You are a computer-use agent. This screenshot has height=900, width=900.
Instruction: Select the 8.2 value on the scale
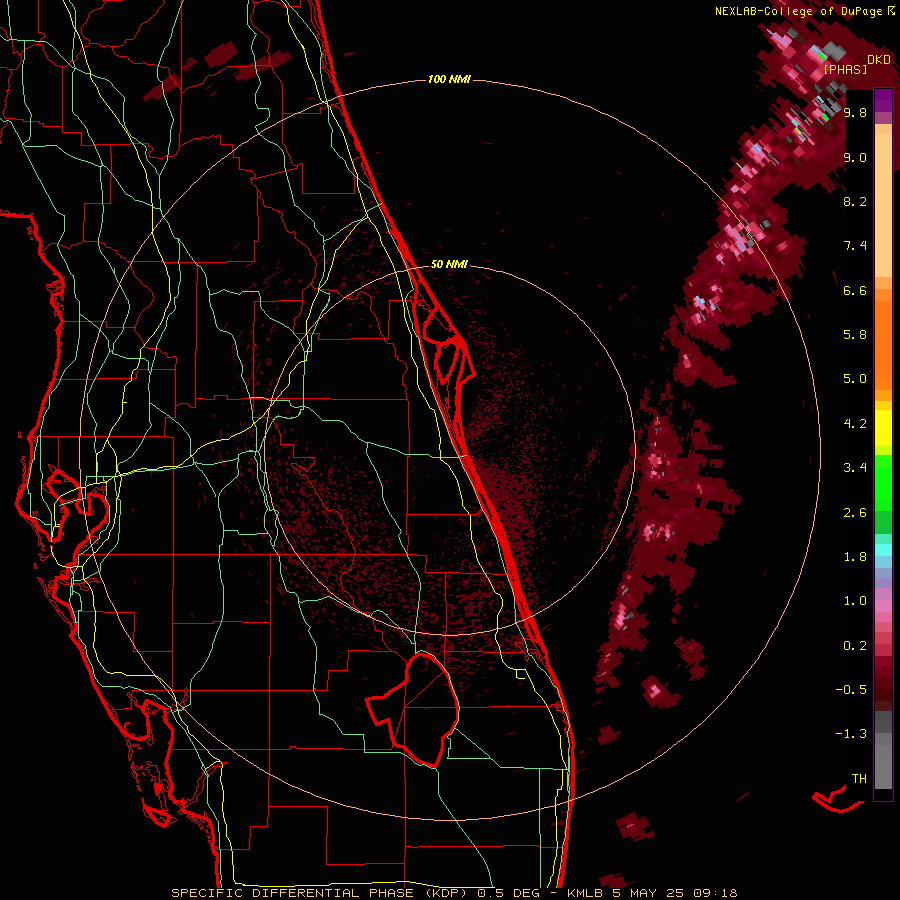855,201
